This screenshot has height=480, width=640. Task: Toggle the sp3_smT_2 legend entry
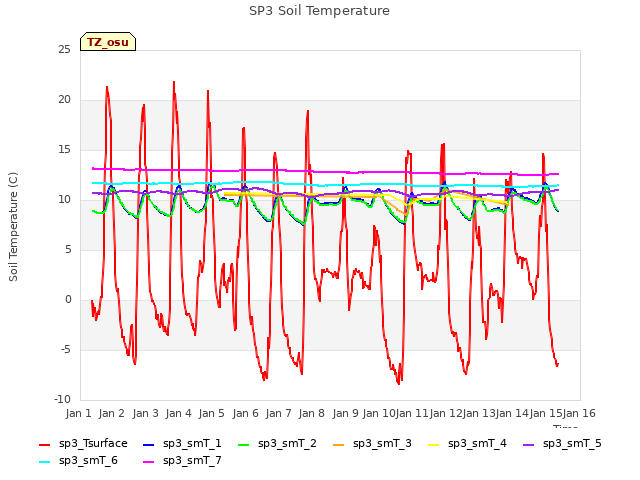point(277,444)
